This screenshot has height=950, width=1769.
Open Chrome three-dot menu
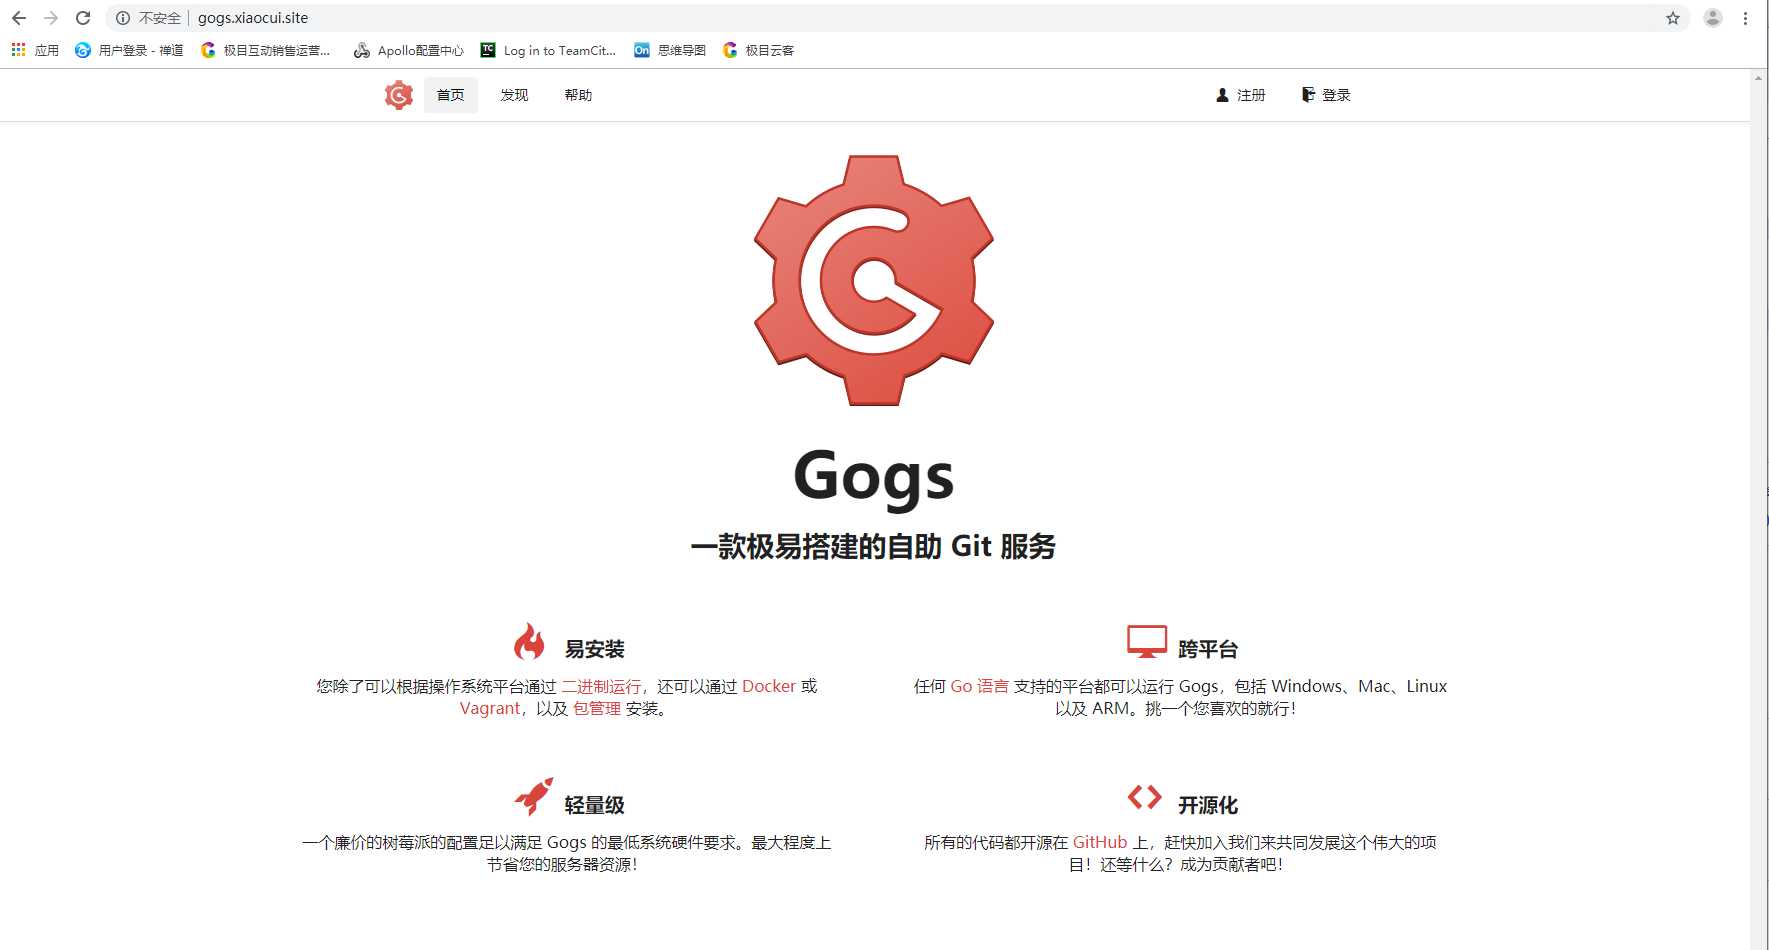click(1745, 18)
